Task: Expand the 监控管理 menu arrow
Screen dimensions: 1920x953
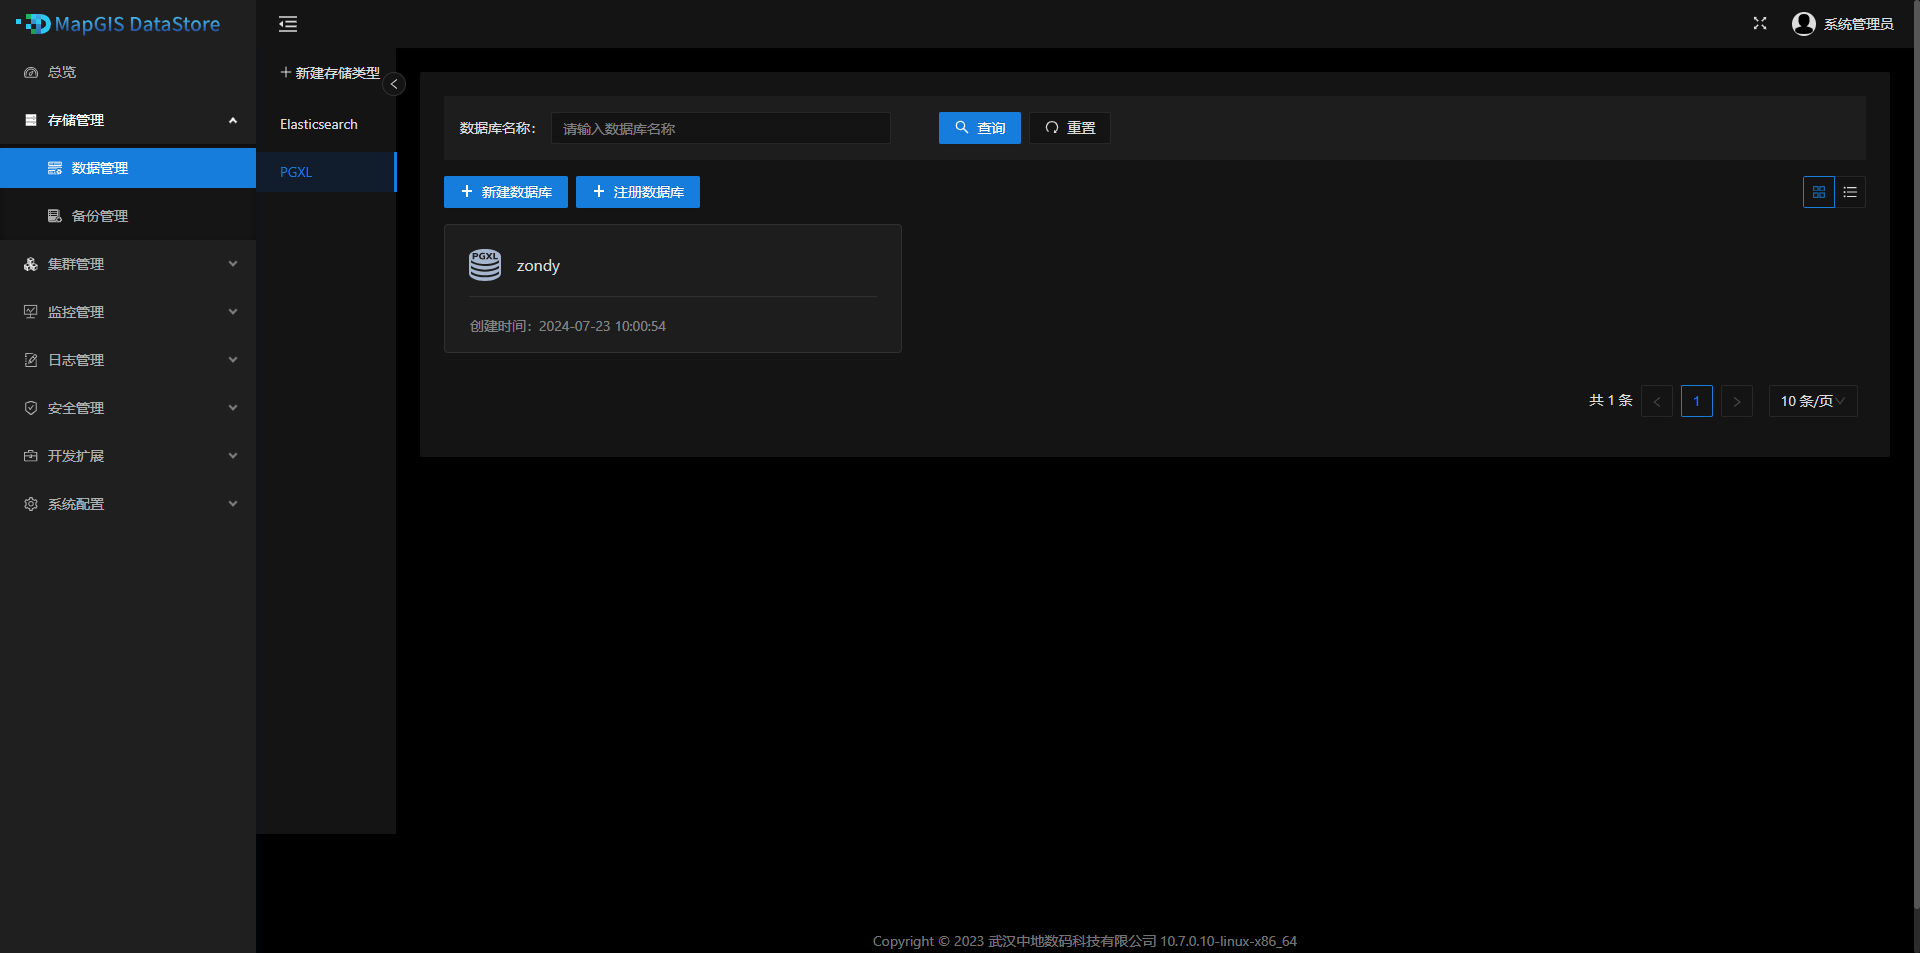Action: [x=233, y=312]
